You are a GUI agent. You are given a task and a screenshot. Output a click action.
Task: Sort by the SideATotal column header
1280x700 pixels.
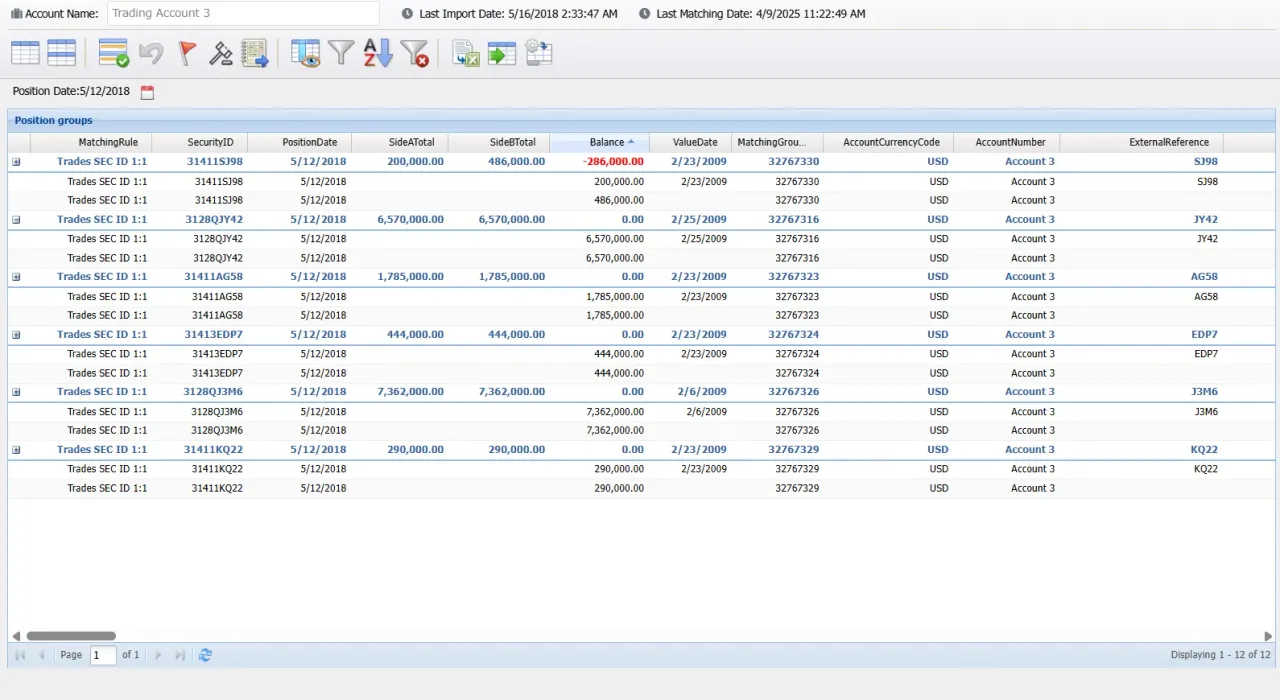pos(400,142)
